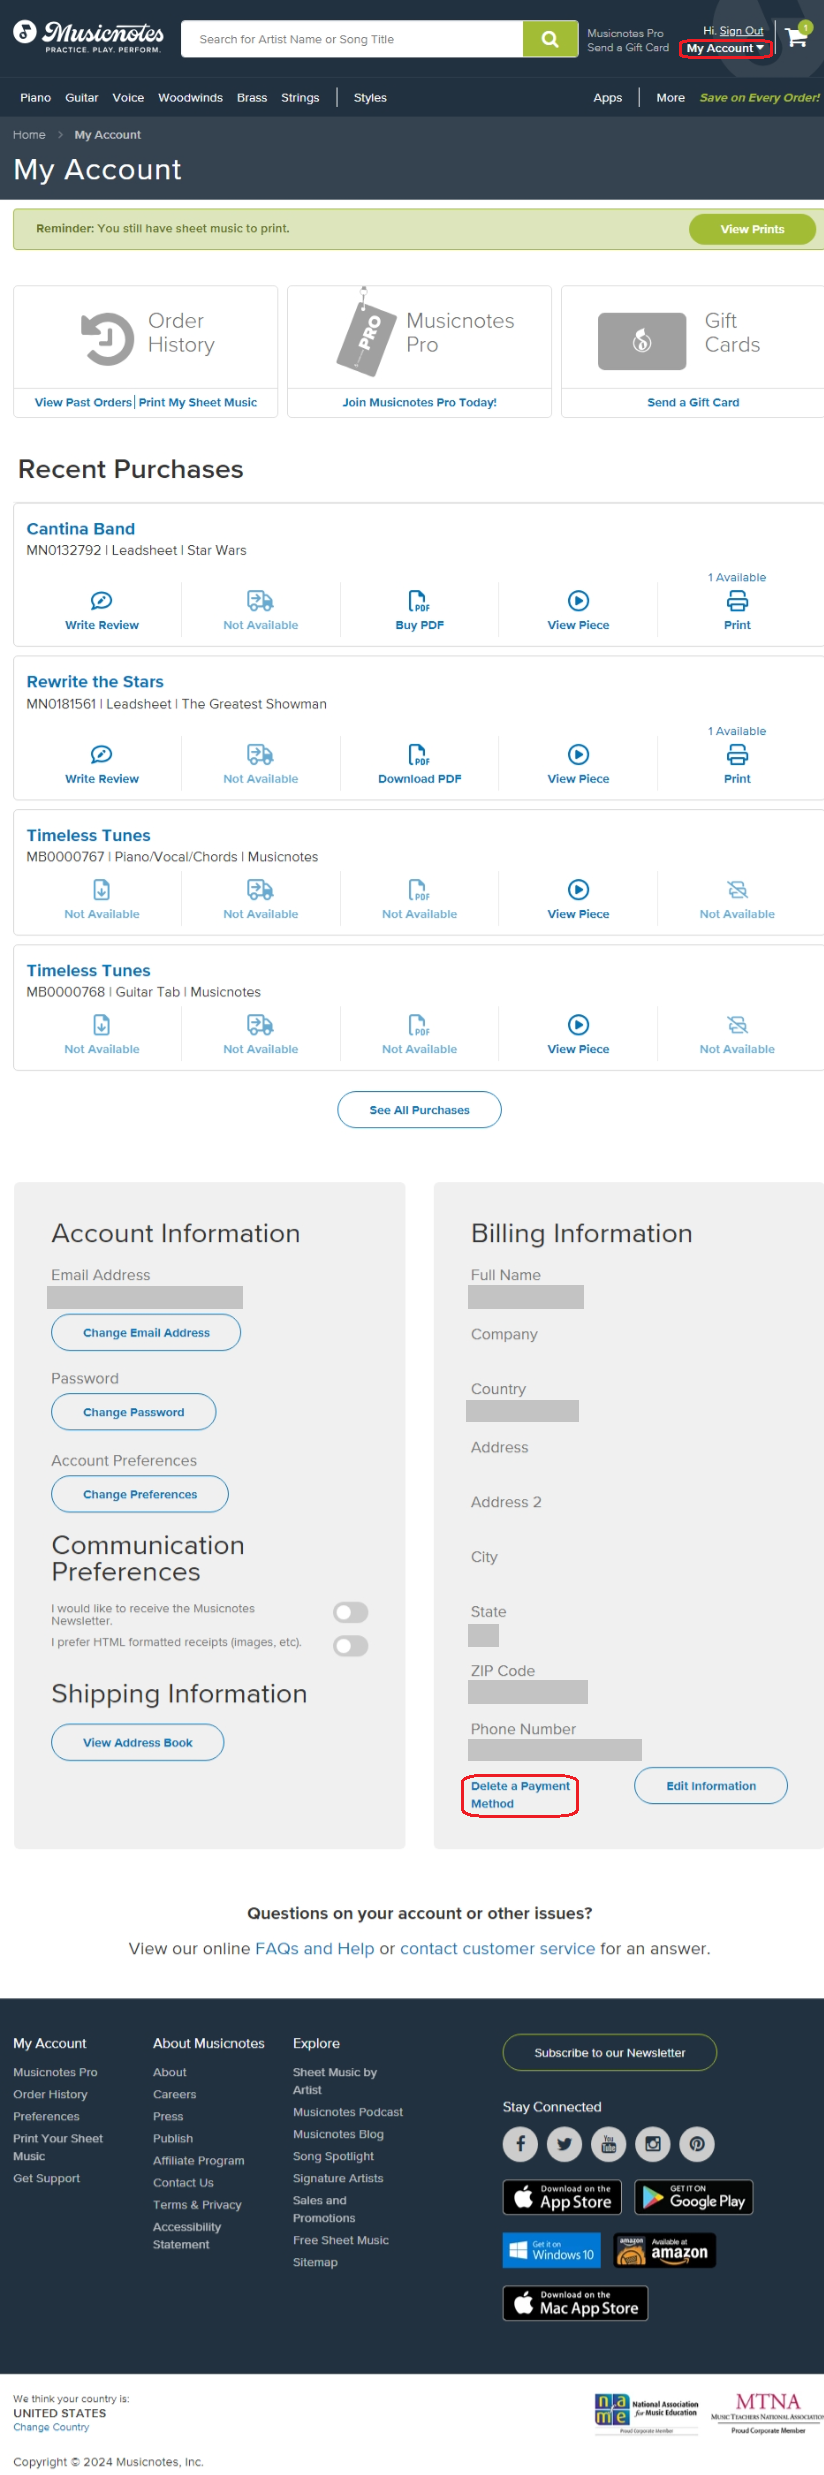Open the Styles menu
Image resolution: width=824 pixels, height=2475 pixels.
click(x=370, y=98)
